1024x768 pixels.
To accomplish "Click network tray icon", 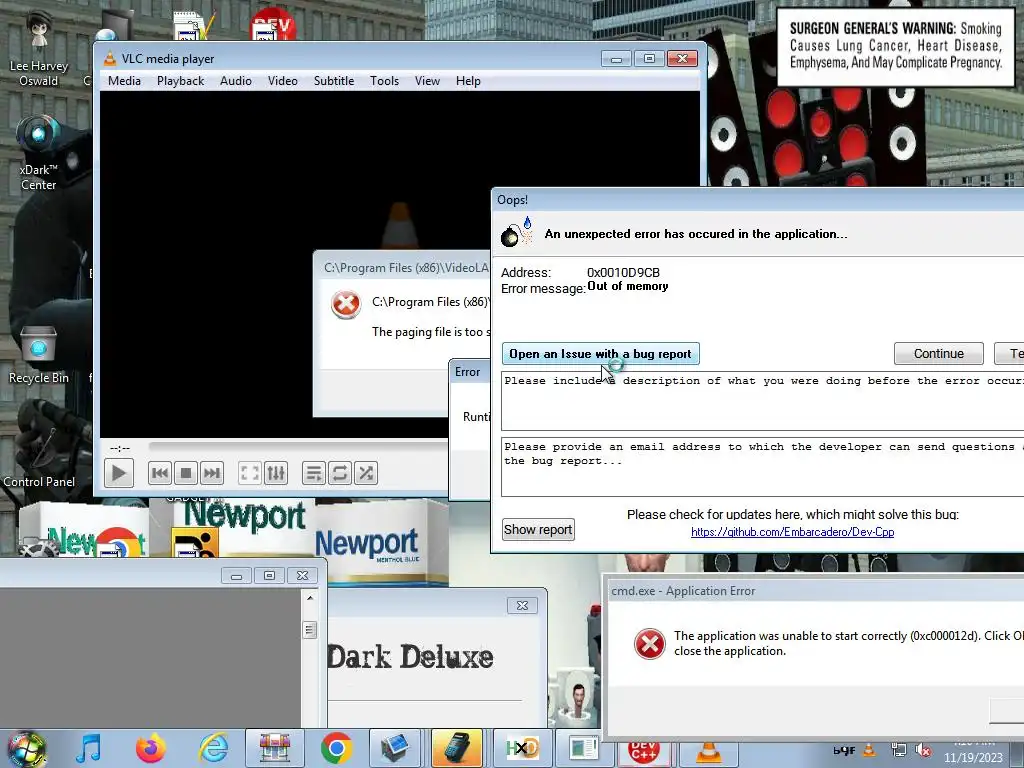I will 899,750.
